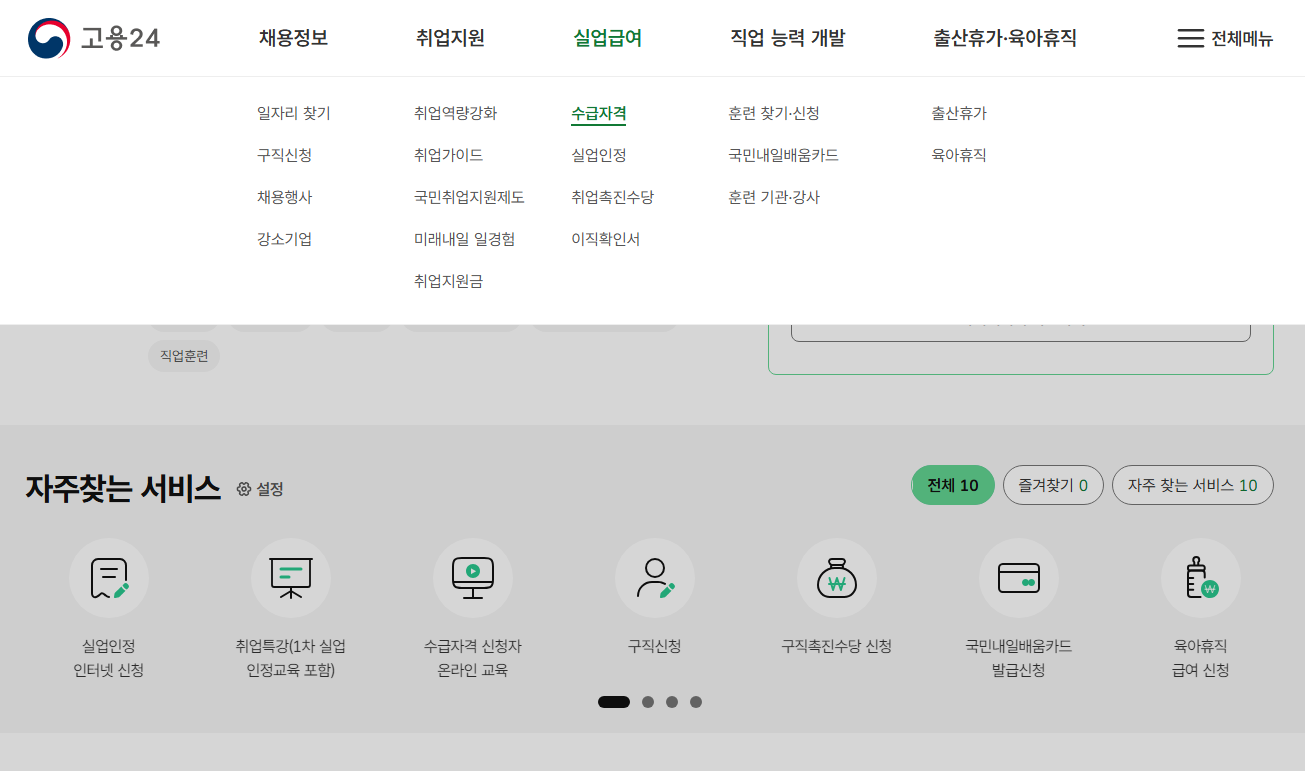1305x771 pixels.
Task: Open 구직신청 via its person icon
Action: (x=654, y=578)
